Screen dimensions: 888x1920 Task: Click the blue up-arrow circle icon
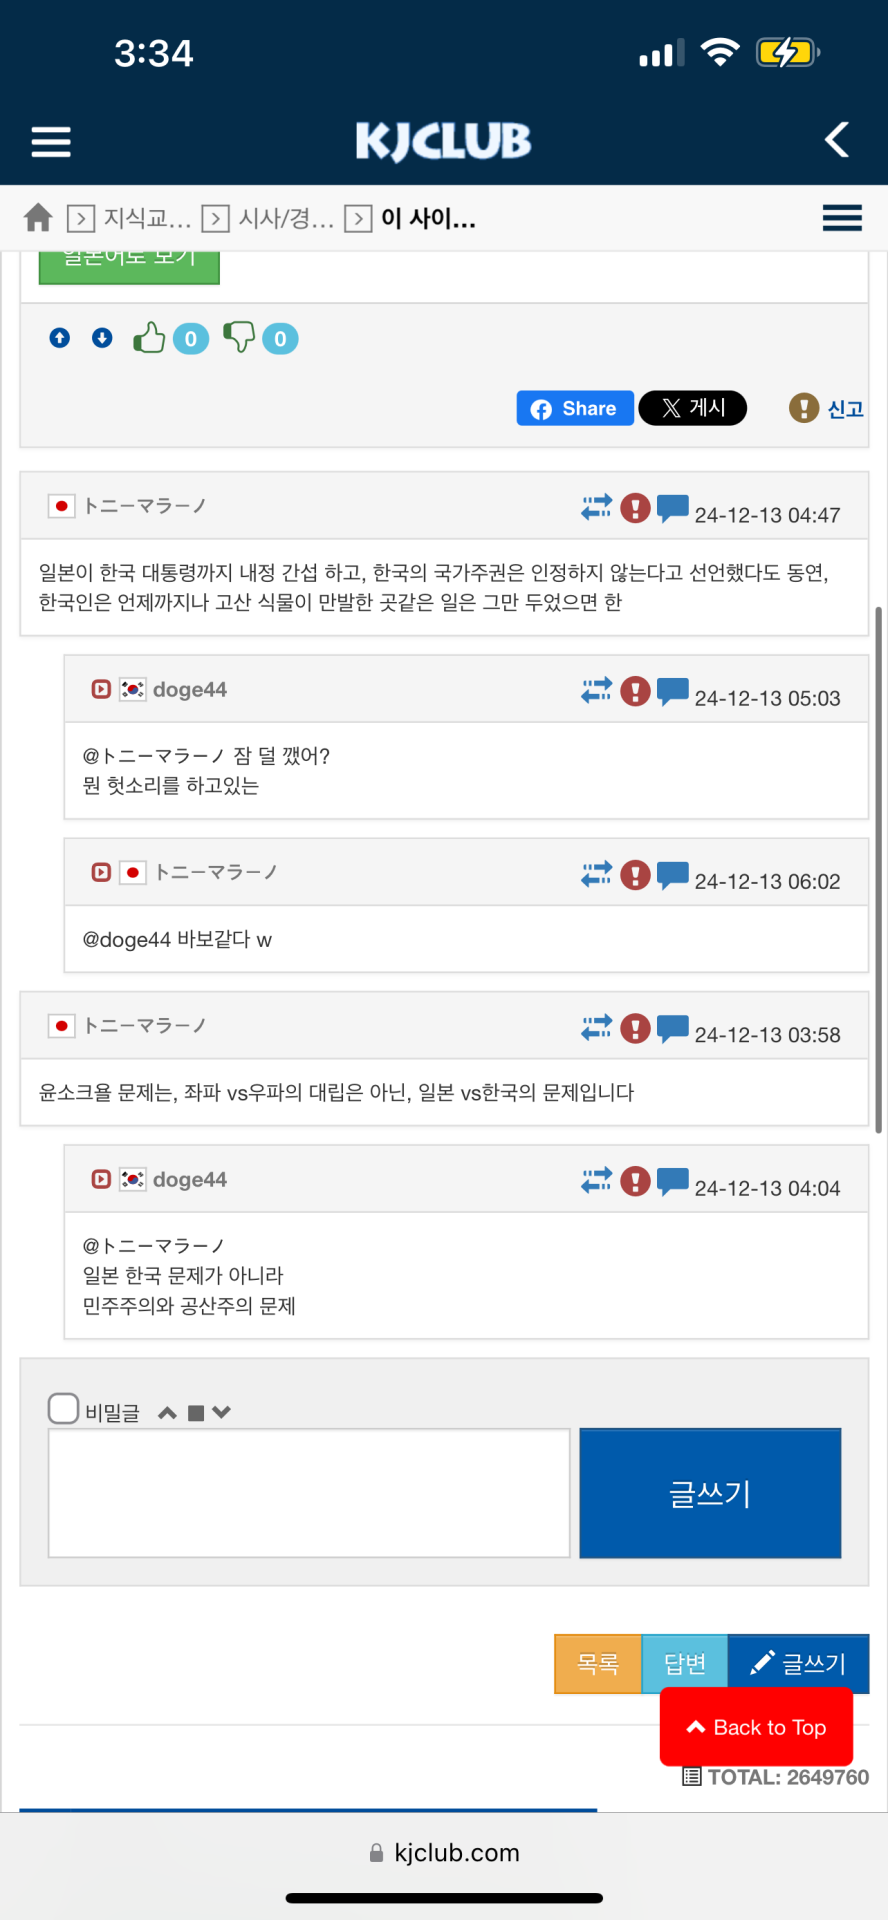(x=60, y=338)
